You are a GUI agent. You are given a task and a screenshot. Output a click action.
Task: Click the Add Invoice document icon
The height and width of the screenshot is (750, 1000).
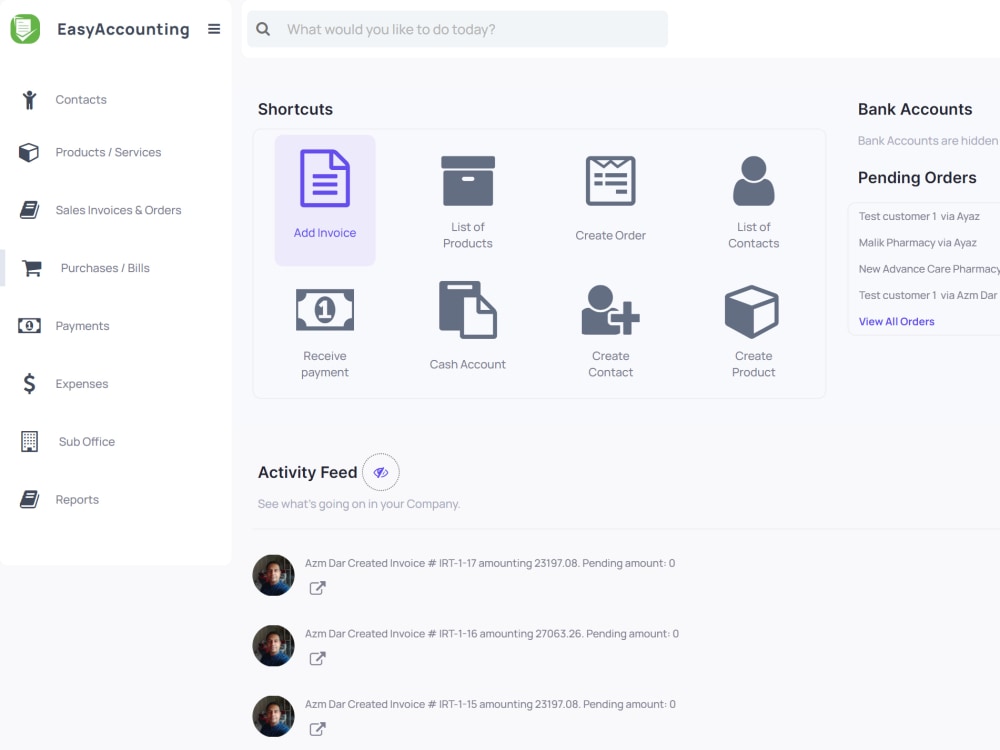coord(325,179)
